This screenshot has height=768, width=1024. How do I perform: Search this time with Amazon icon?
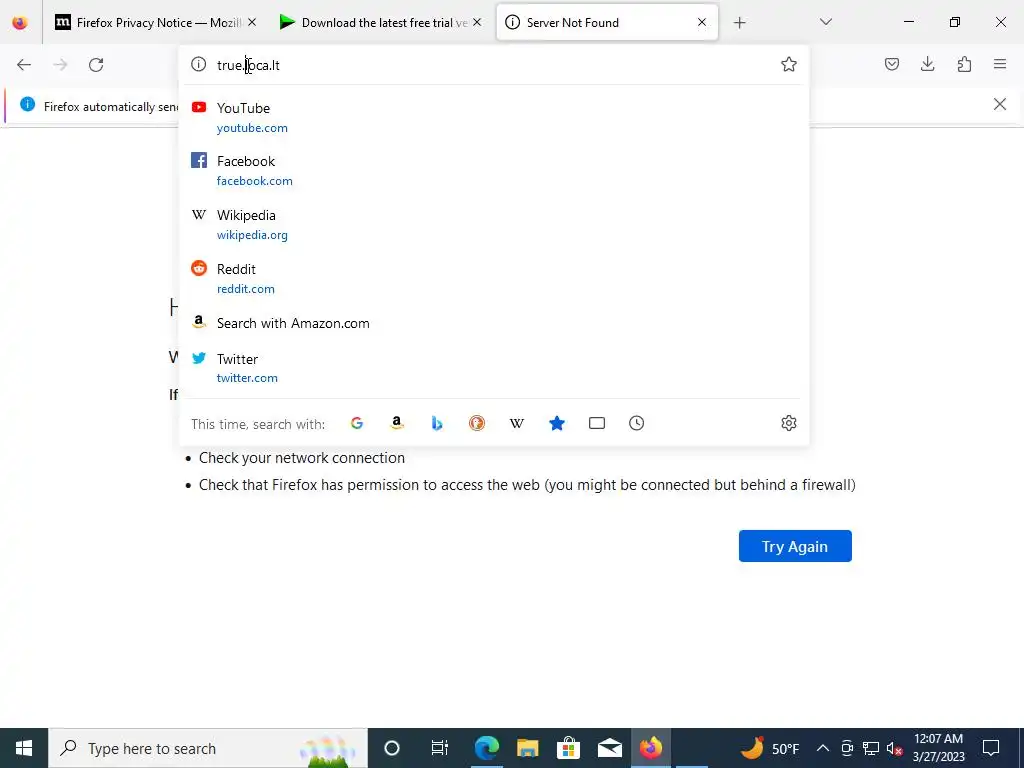point(396,423)
